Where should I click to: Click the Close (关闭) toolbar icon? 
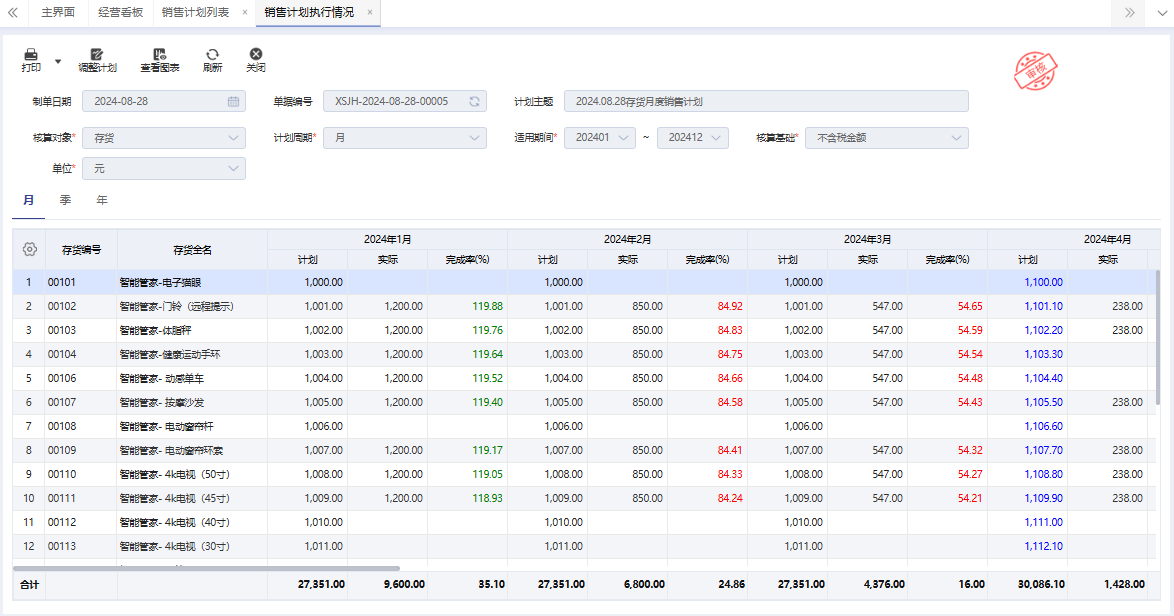pyautogui.click(x=256, y=55)
